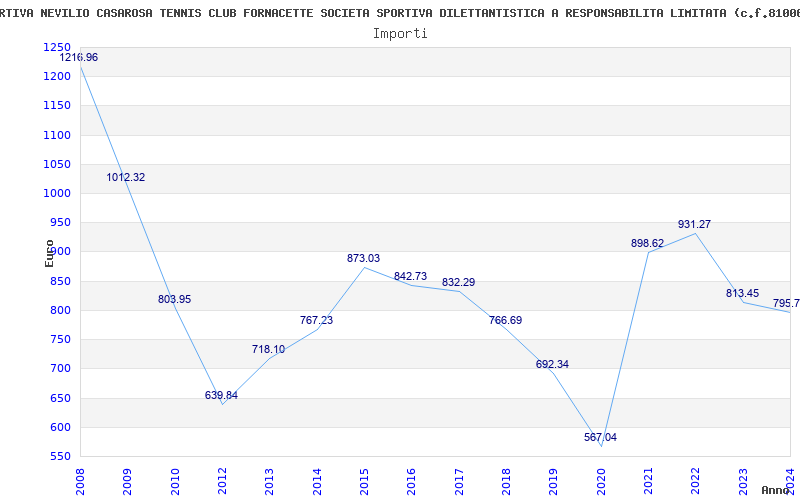This screenshot has height=500, width=800.
Task: Click the 650 y-axis tick label
Action: click(60, 398)
